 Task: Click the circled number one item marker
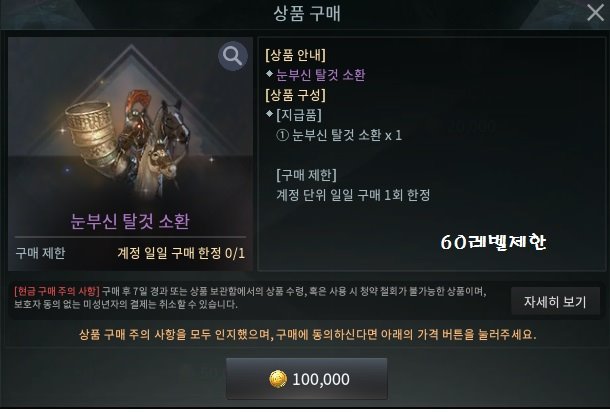coord(282,135)
